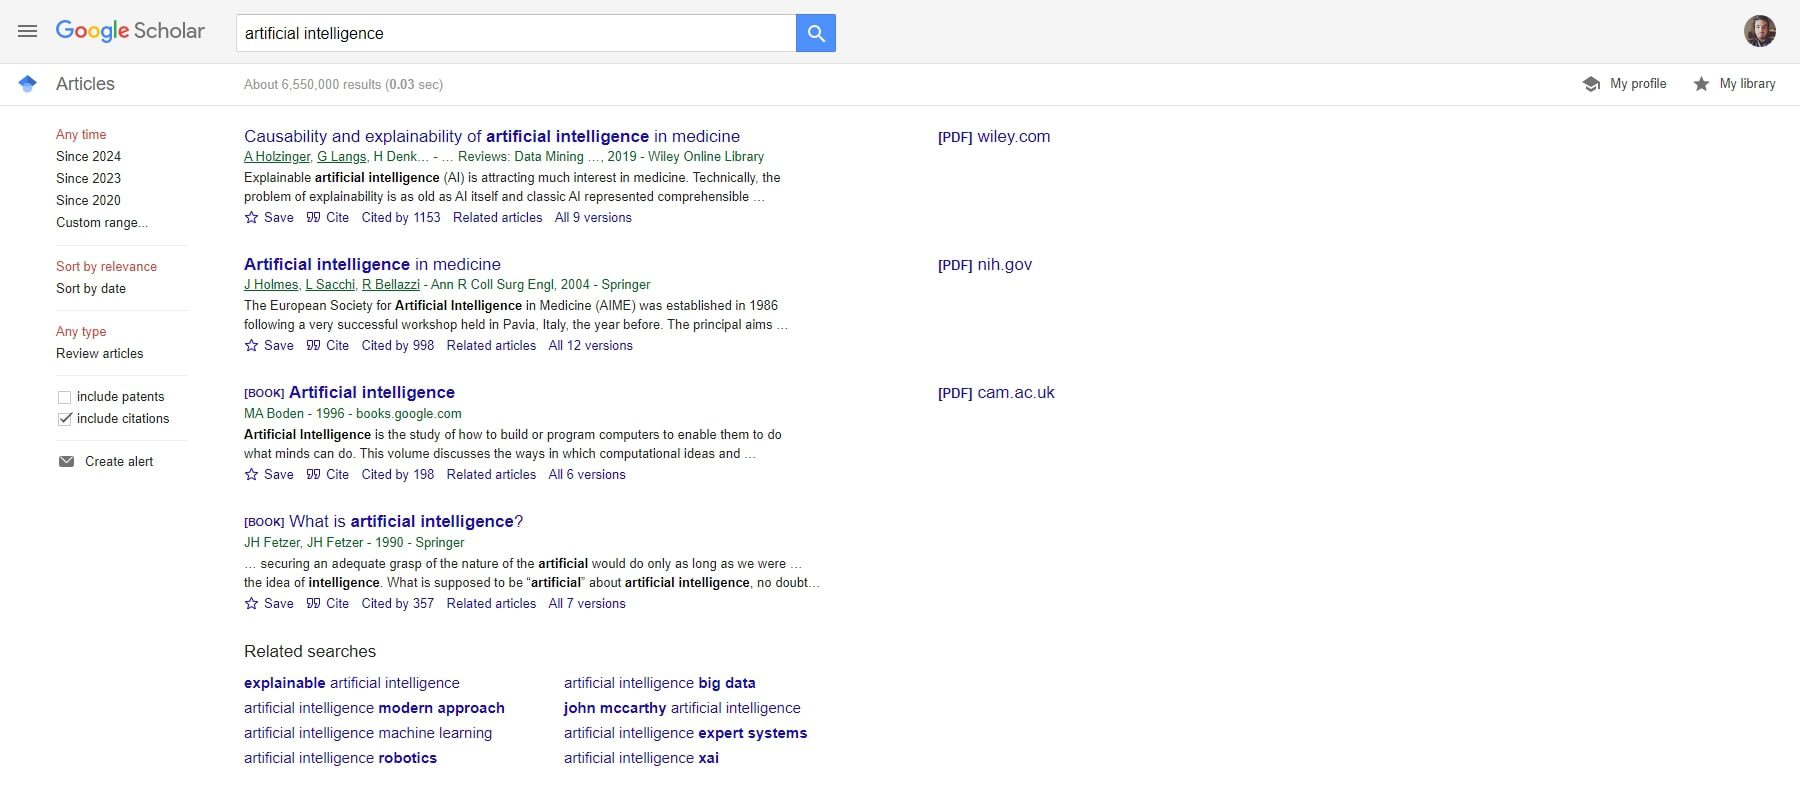Click the My library star icon
The image size is (1800, 790).
[1701, 84]
